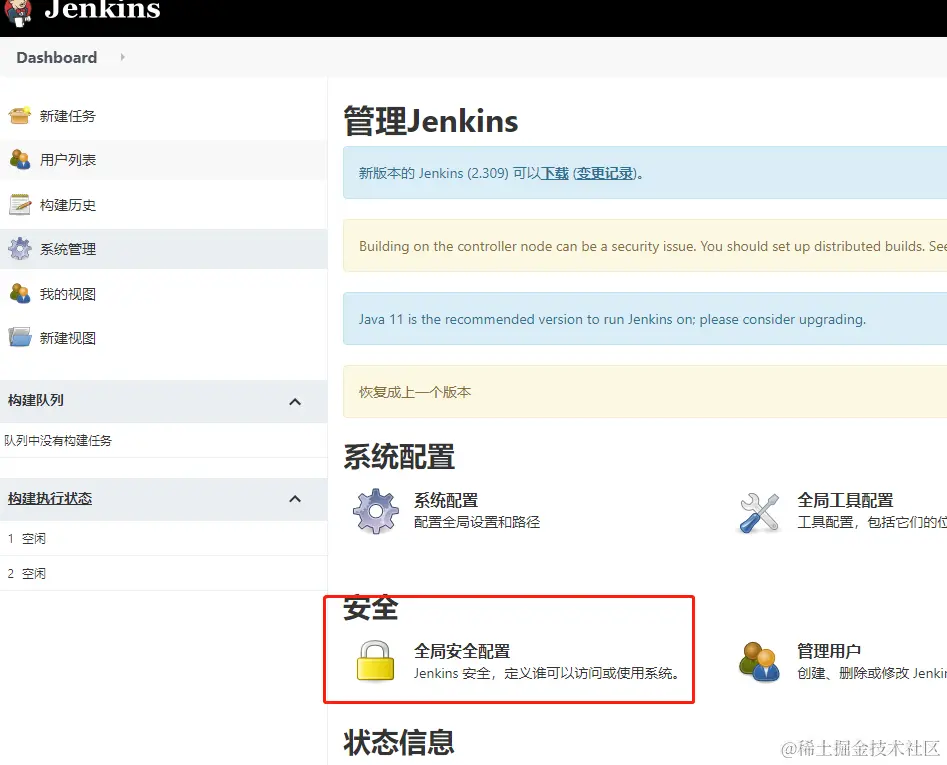The height and width of the screenshot is (765, 947).
Task: Open 系统配置 settings link
Action: click(446, 501)
